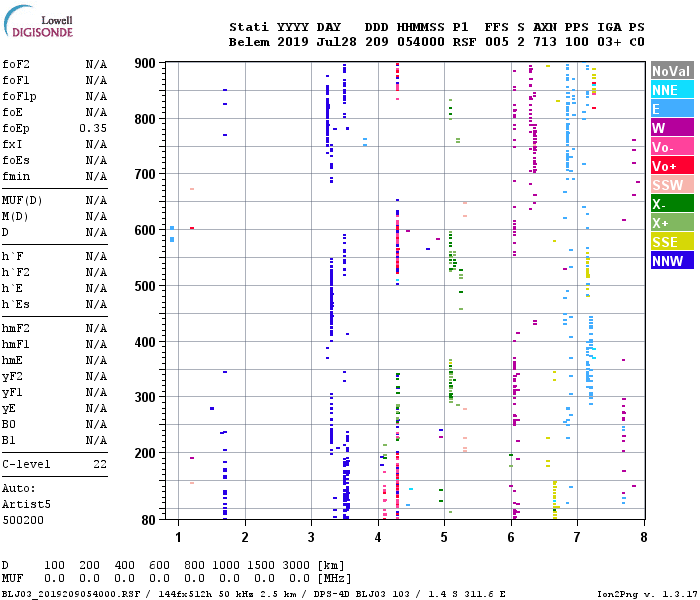
Task: Select the Vo+ legend color swatch
Action: tap(672, 166)
